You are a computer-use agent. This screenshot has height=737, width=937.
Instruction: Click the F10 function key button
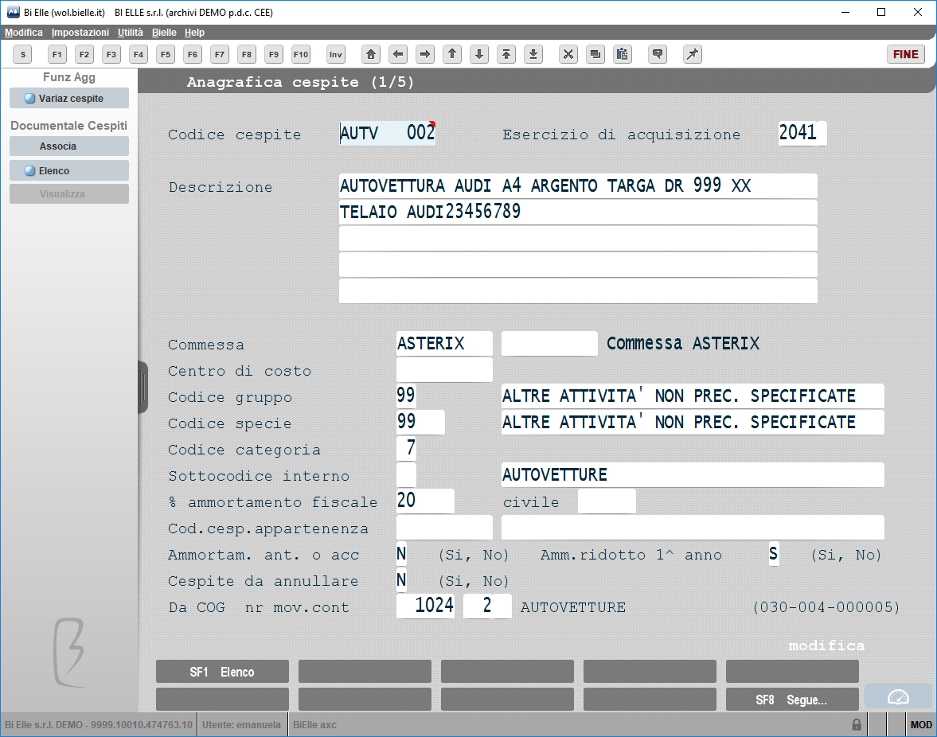coord(301,54)
